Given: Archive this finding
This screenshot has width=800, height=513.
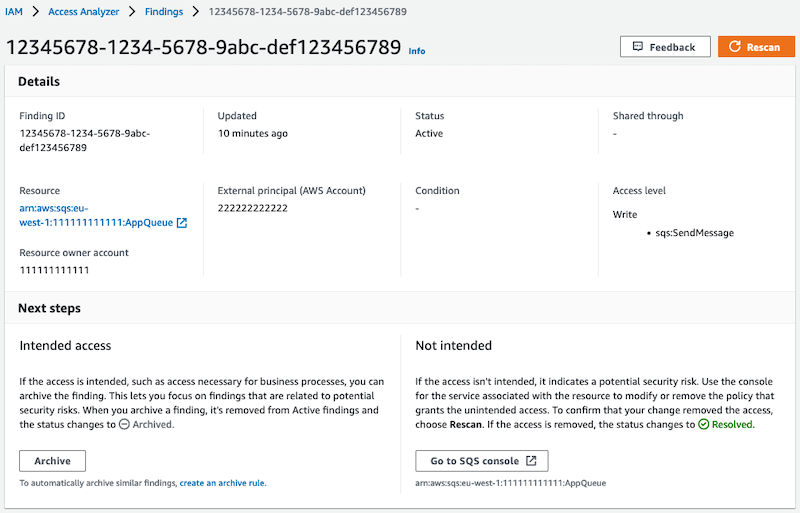Looking at the screenshot, I should (53, 461).
